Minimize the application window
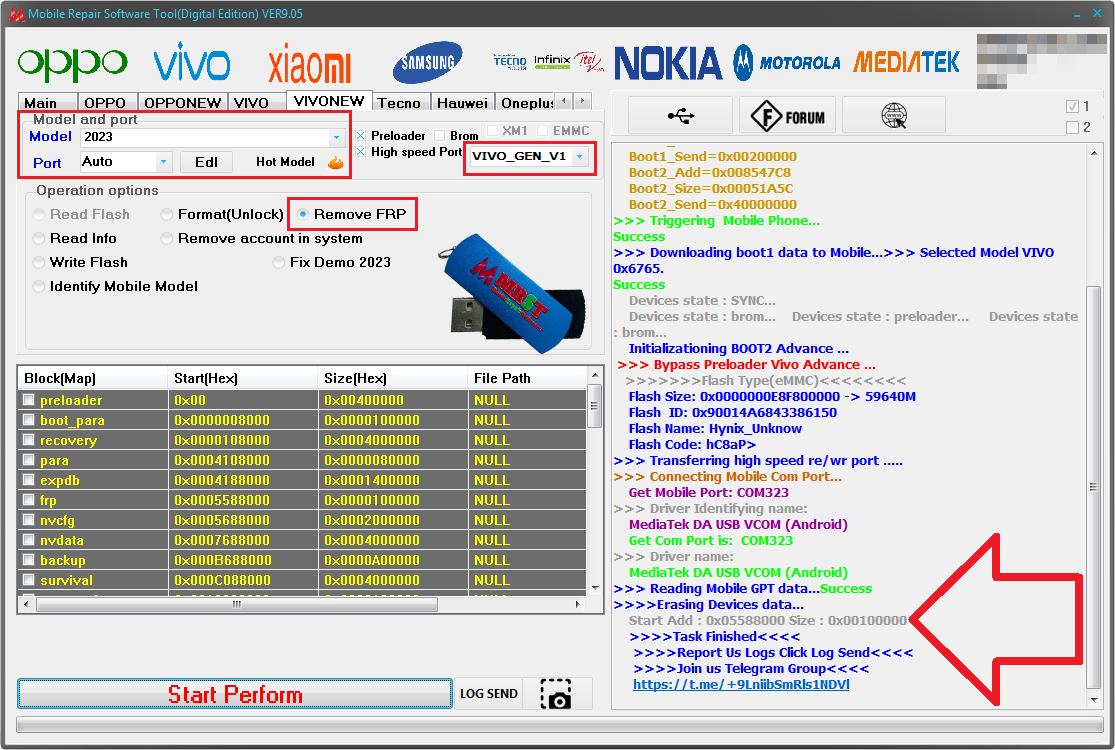 [x=1079, y=14]
